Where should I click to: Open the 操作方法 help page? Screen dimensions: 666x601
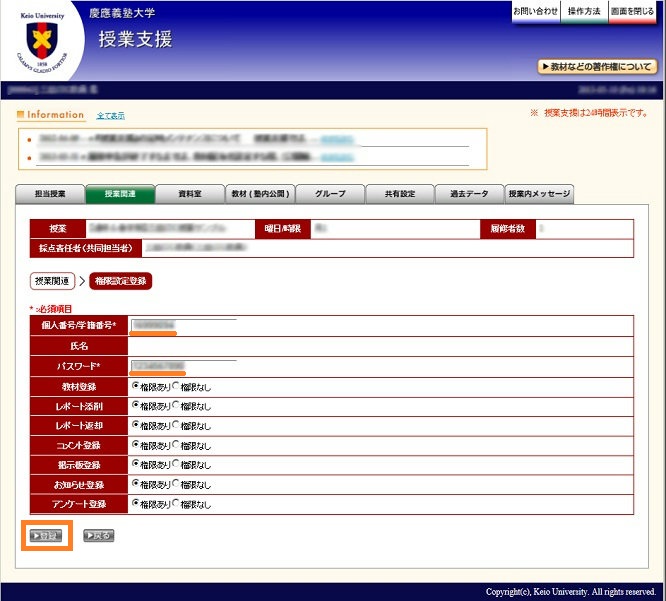584,11
